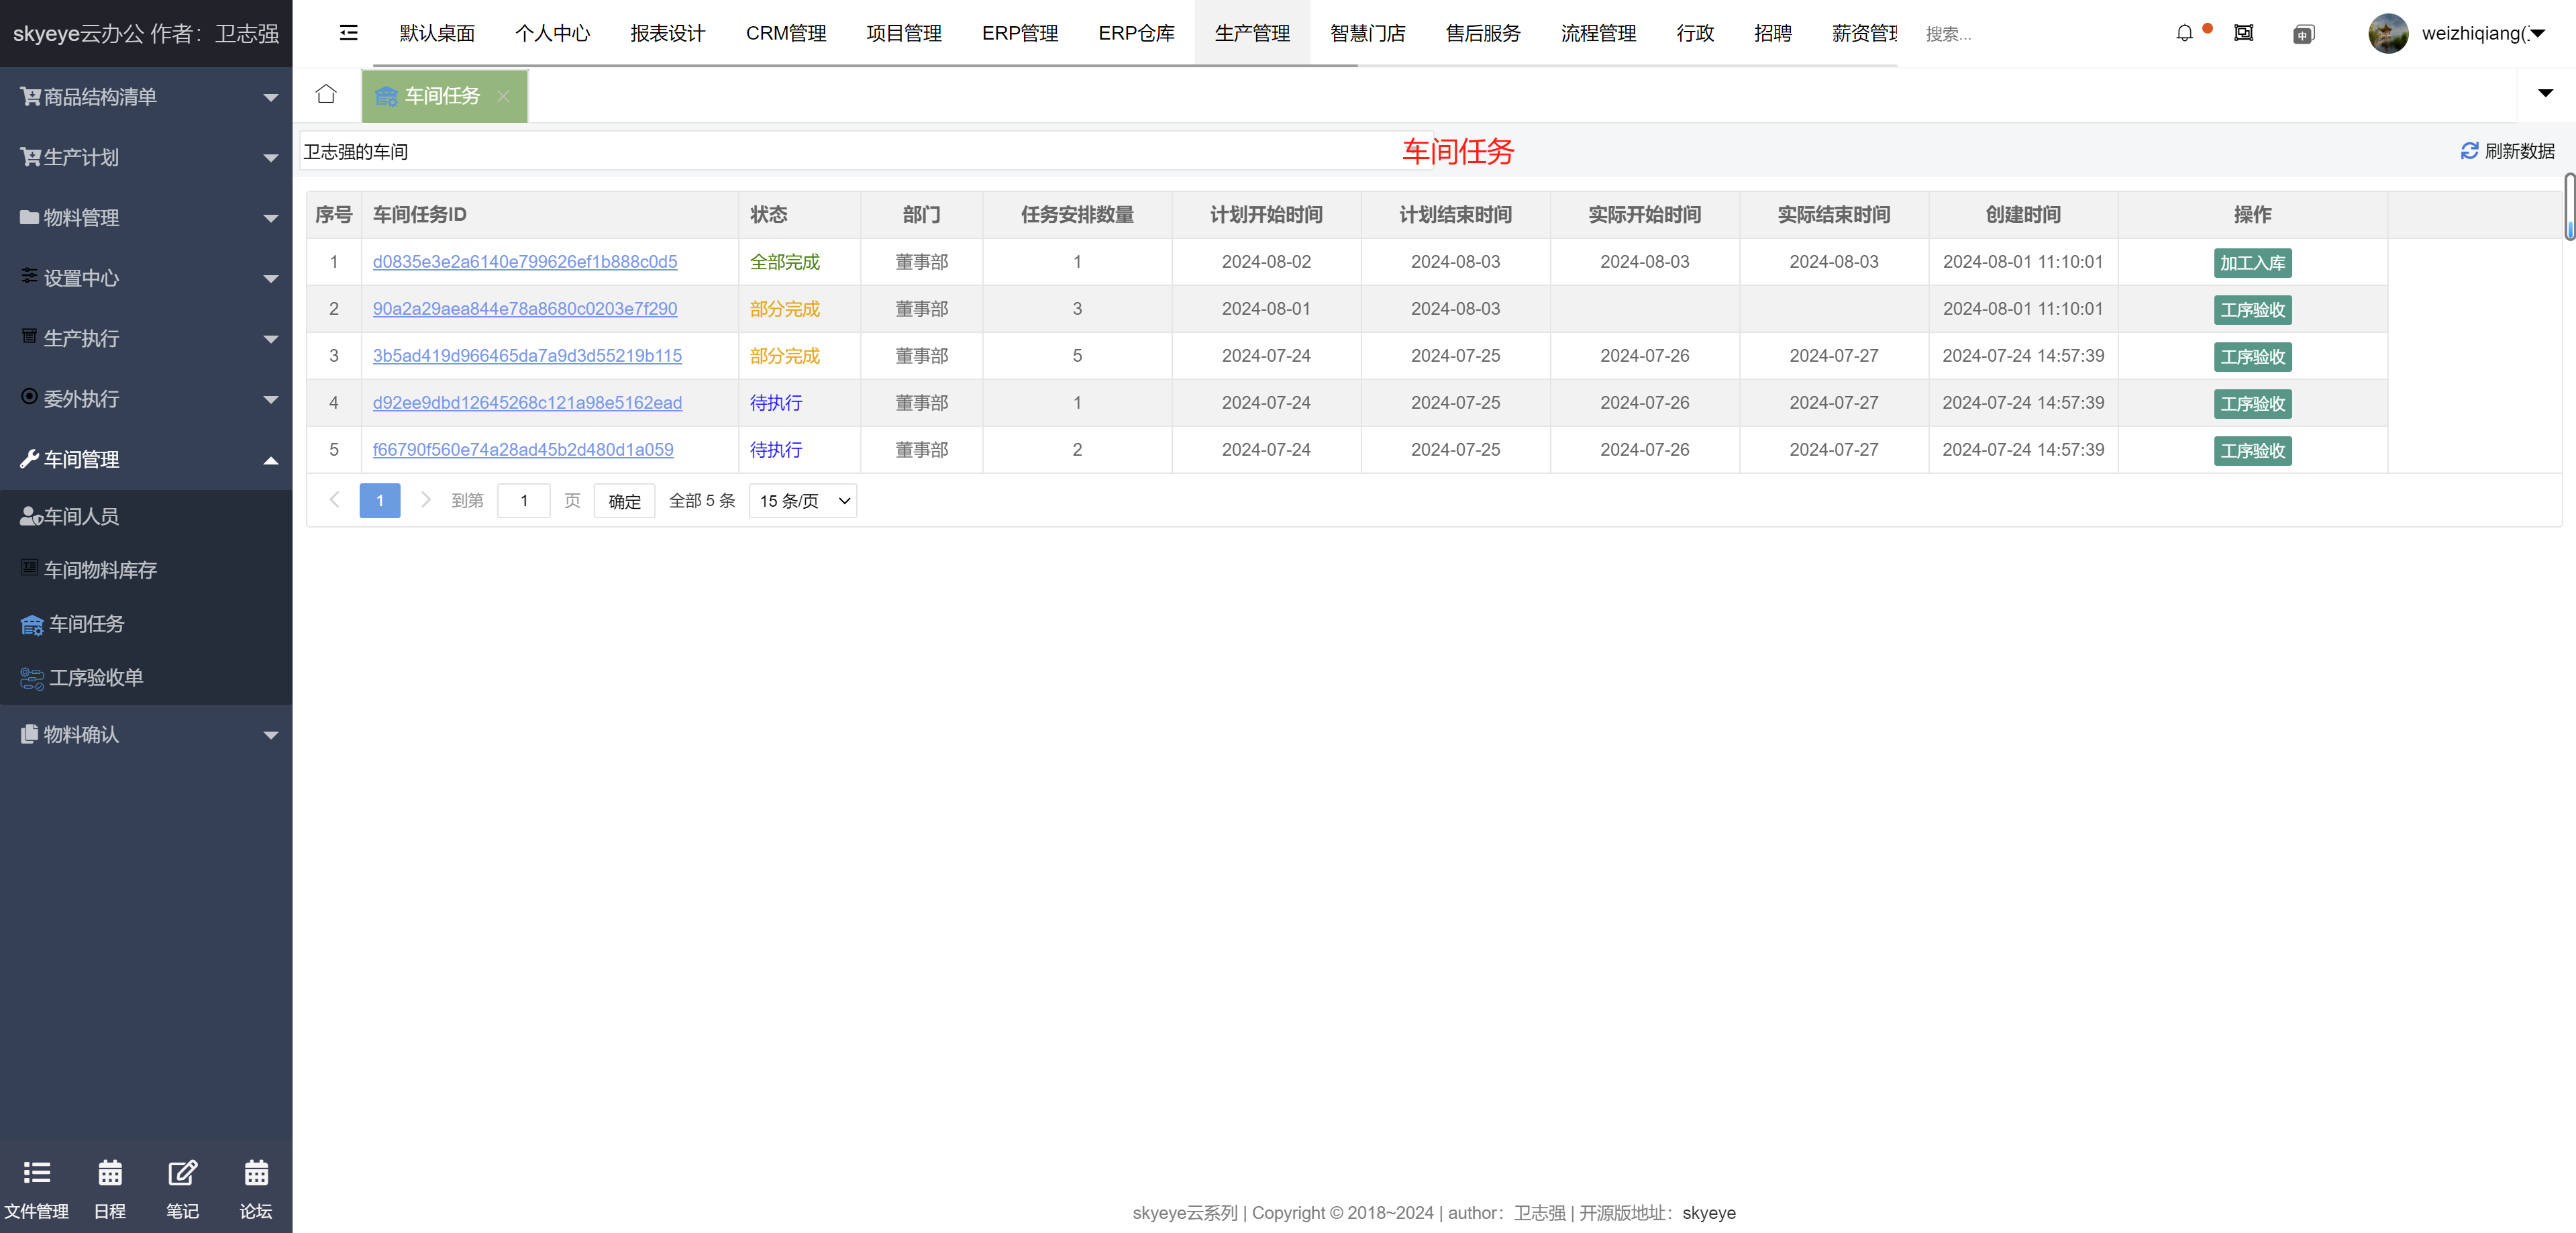Viewport: 2576px width, 1233px height.
Task: Open the notification bell icon
Action: pyautogui.click(x=2184, y=33)
